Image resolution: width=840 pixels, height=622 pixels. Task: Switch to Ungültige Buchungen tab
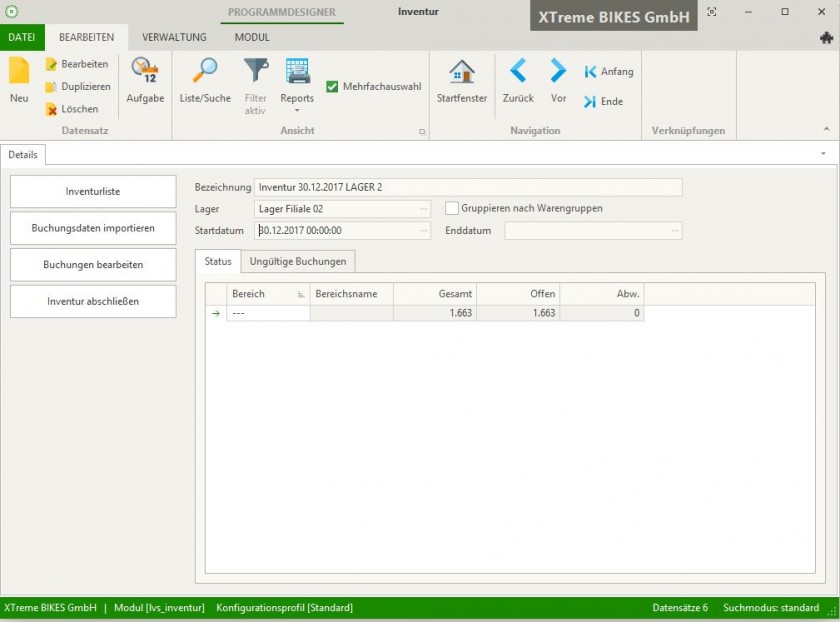point(298,261)
